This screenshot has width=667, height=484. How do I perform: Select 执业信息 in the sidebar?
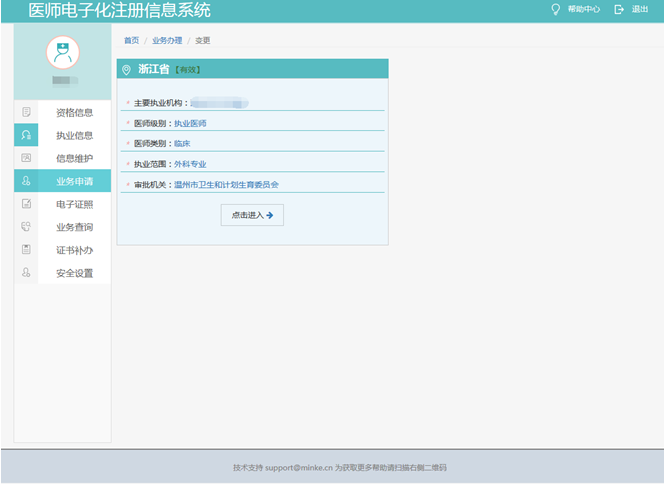coord(74,135)
